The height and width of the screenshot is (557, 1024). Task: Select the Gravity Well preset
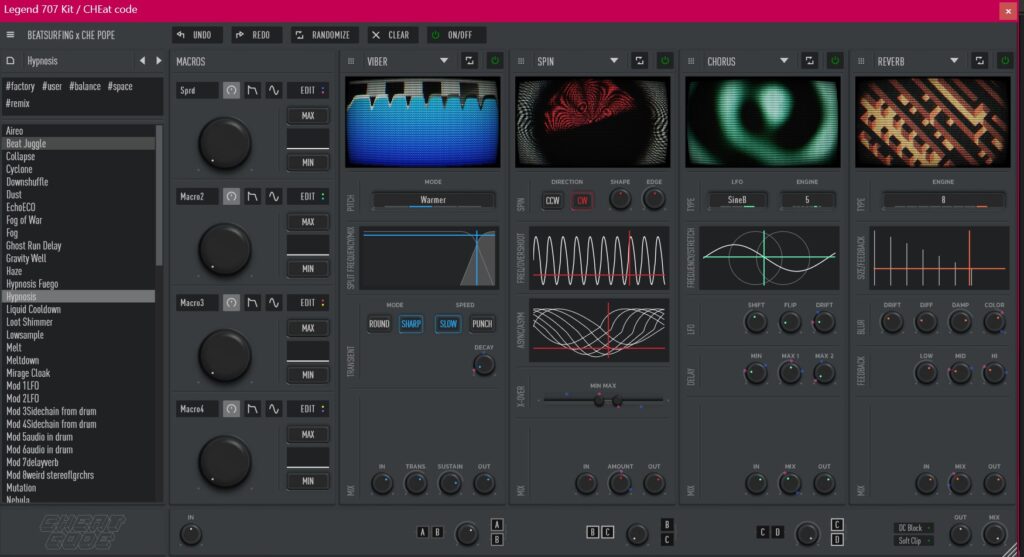pyautogui.click(x=26, y=258)
